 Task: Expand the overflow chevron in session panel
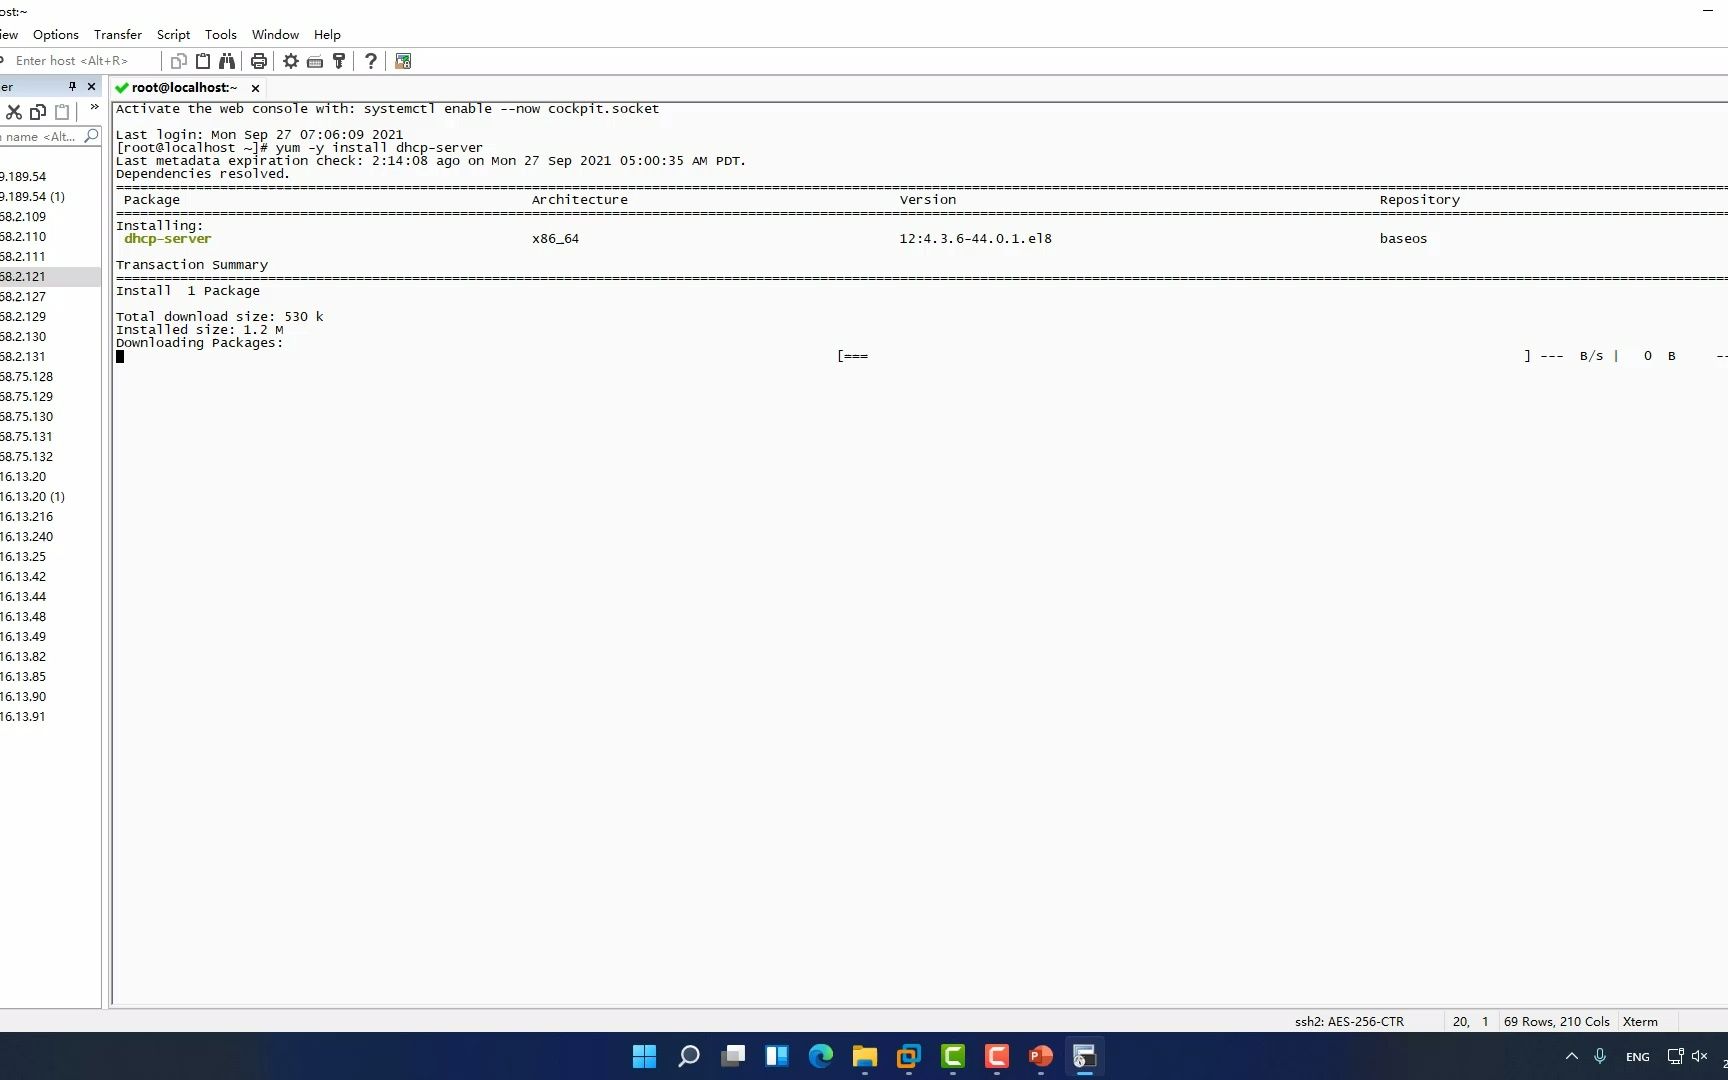pos(93,107)
